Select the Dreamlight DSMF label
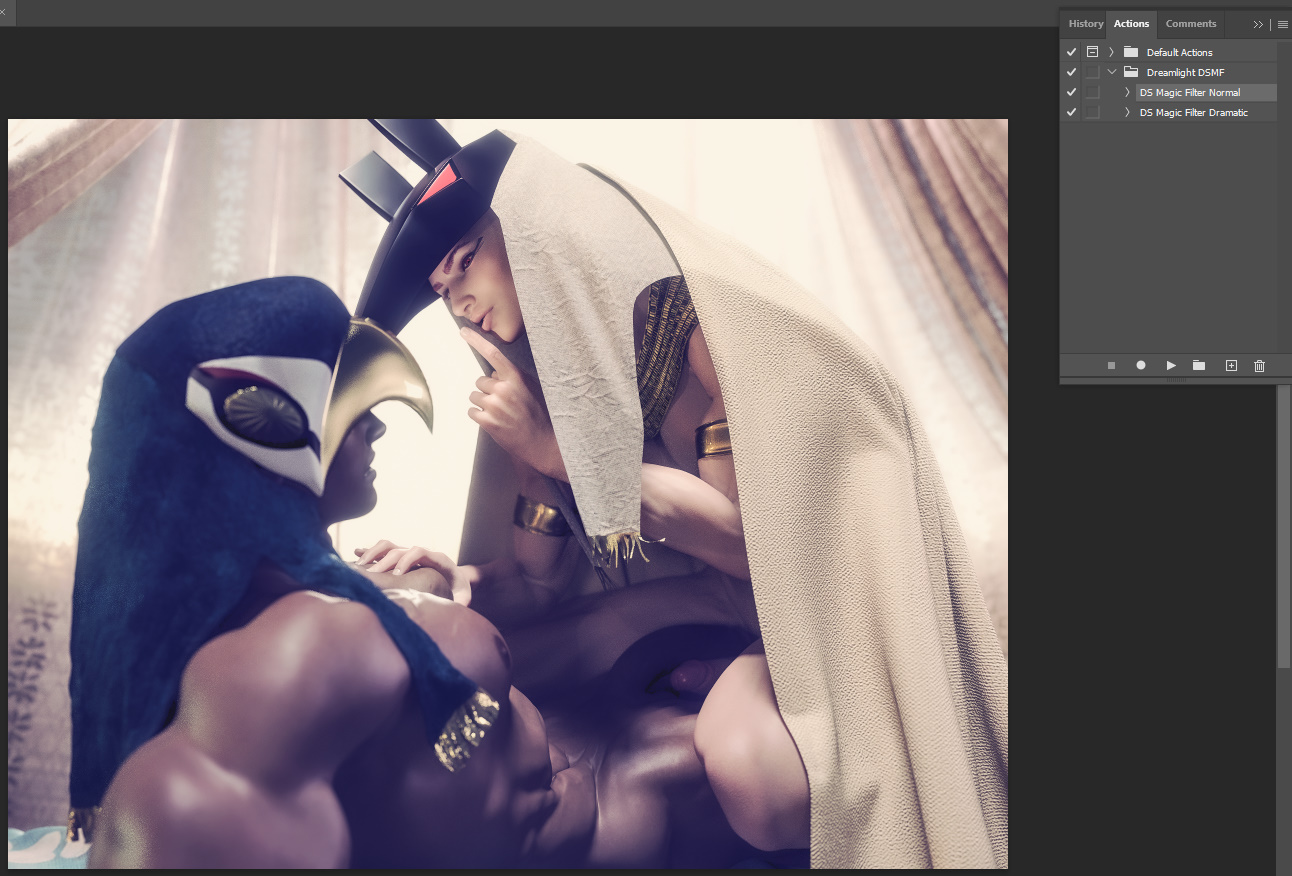1292x876 pixels. coord(1185,72)
